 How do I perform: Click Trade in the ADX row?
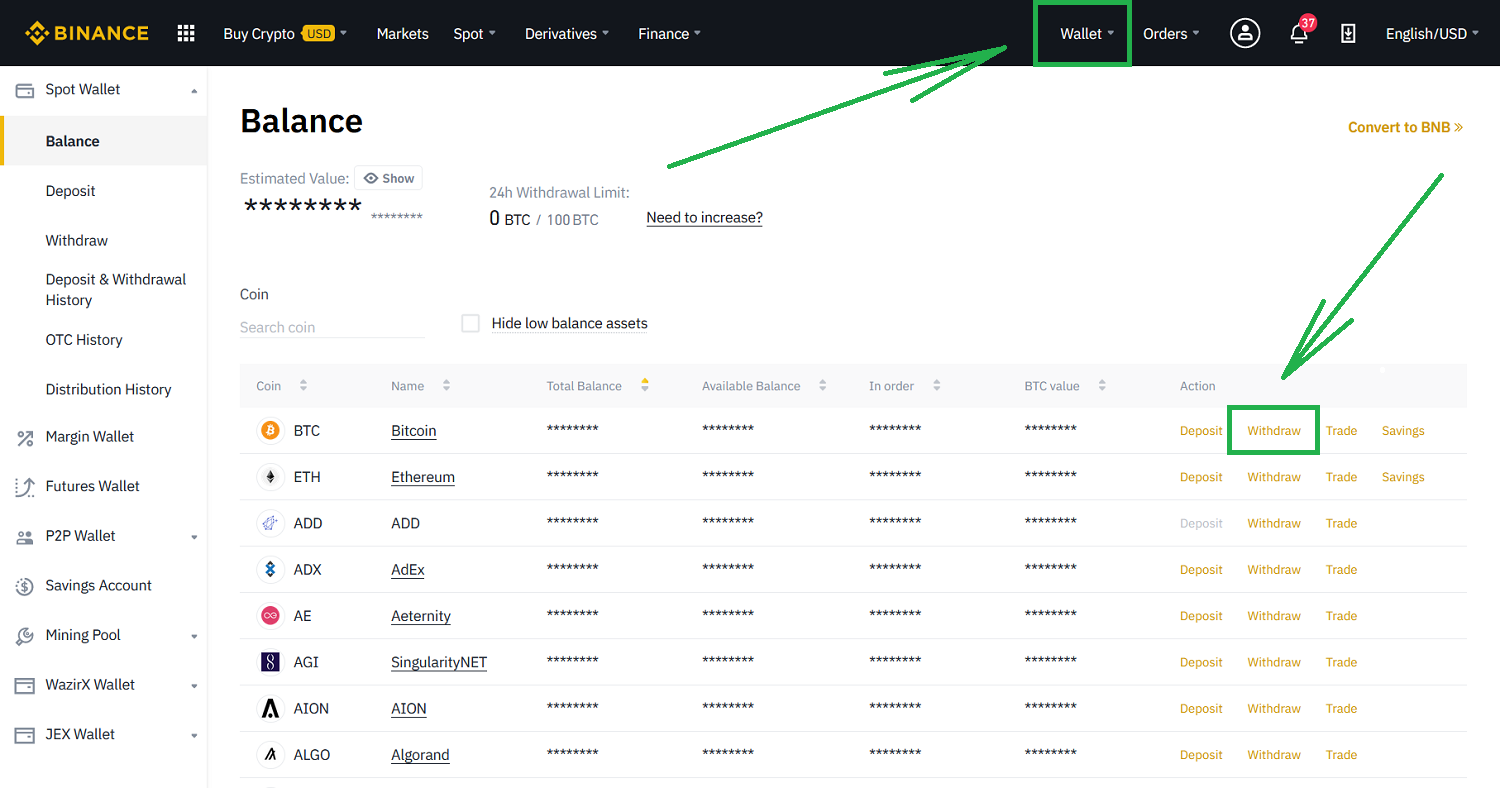point(1341,570)
